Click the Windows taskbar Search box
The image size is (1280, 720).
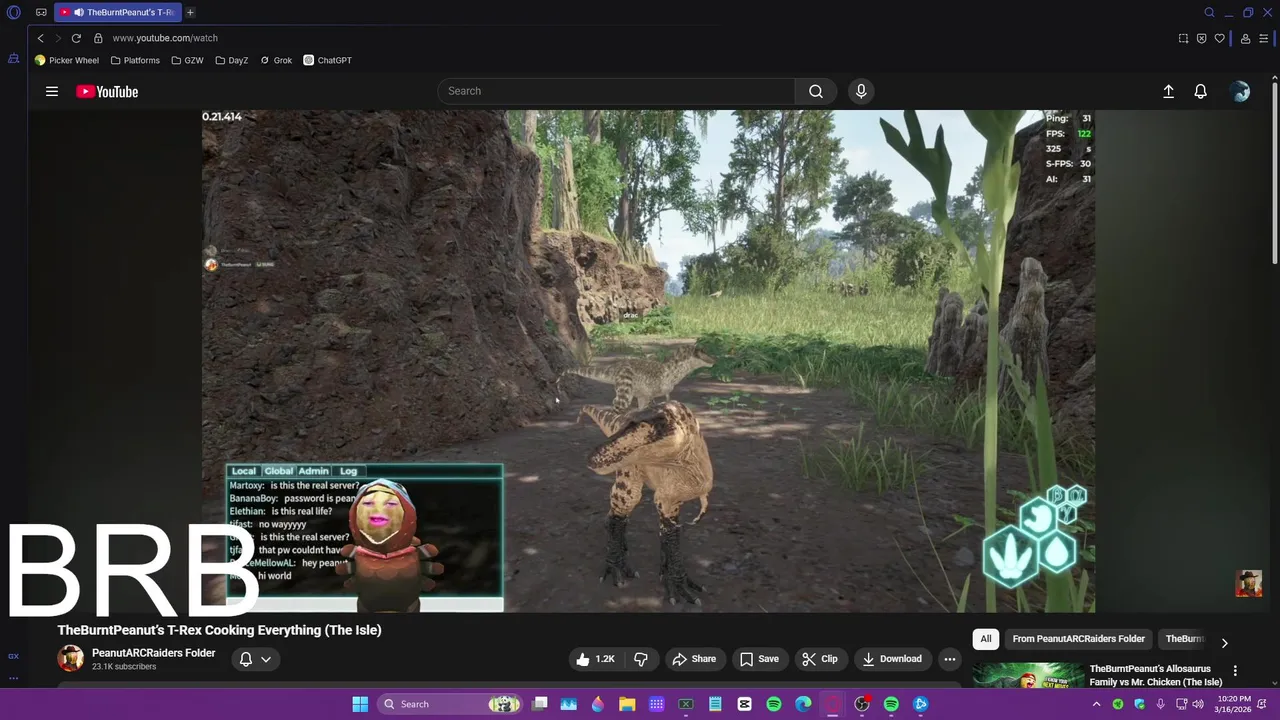coord(450,704)
